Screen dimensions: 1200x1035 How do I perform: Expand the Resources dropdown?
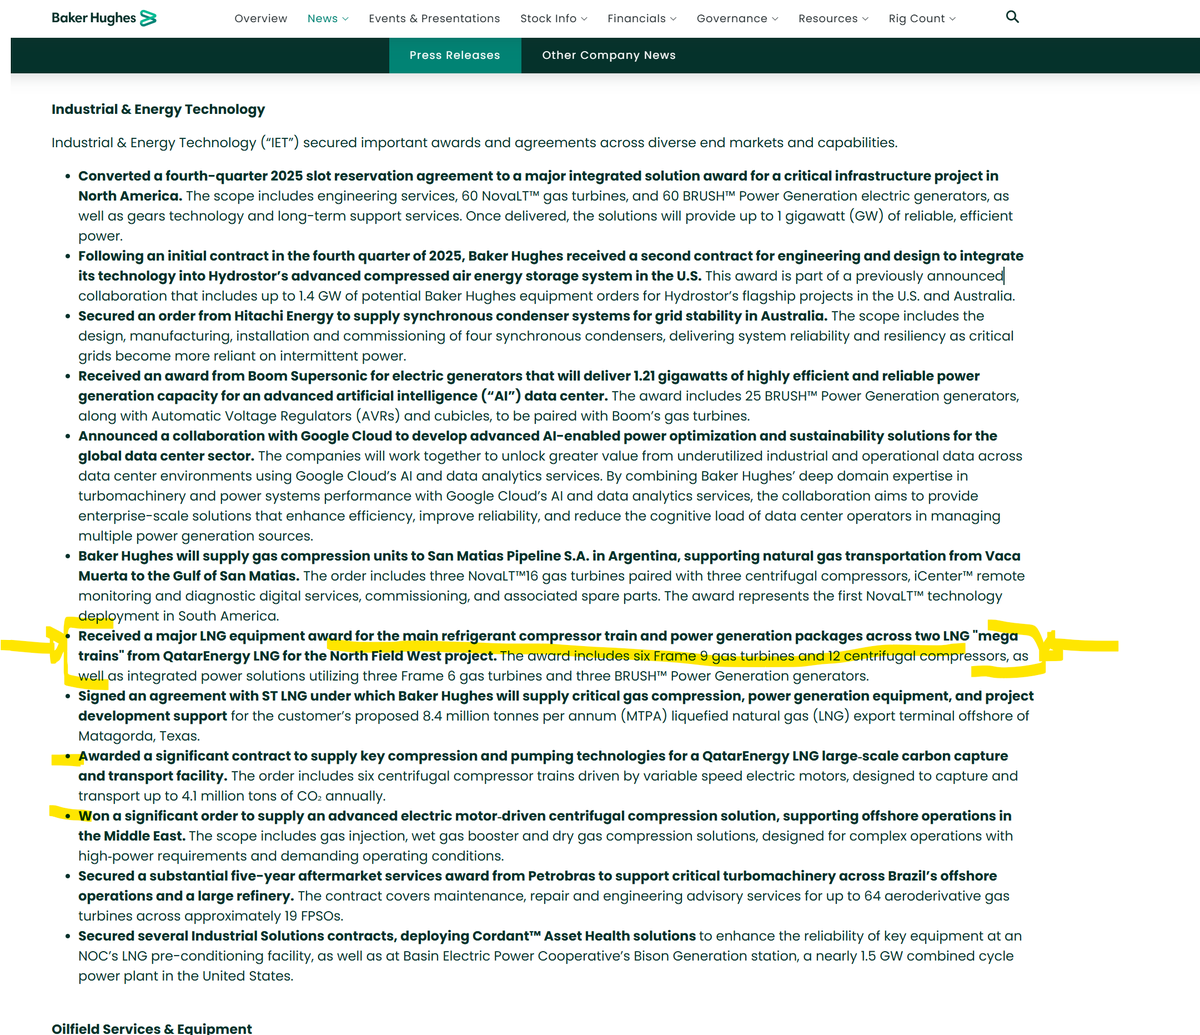point(833,18)
